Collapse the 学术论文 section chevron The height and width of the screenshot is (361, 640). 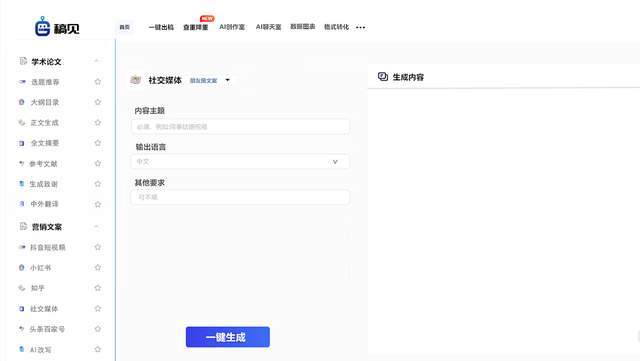tap(96, 61)
